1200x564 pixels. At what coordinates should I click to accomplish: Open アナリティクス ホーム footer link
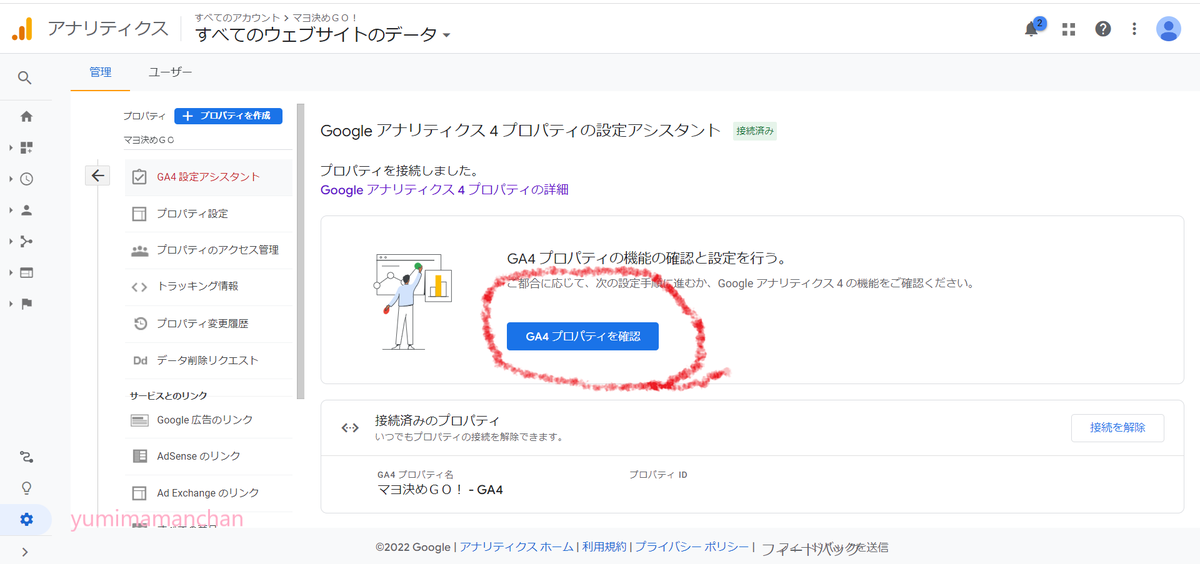517,547
